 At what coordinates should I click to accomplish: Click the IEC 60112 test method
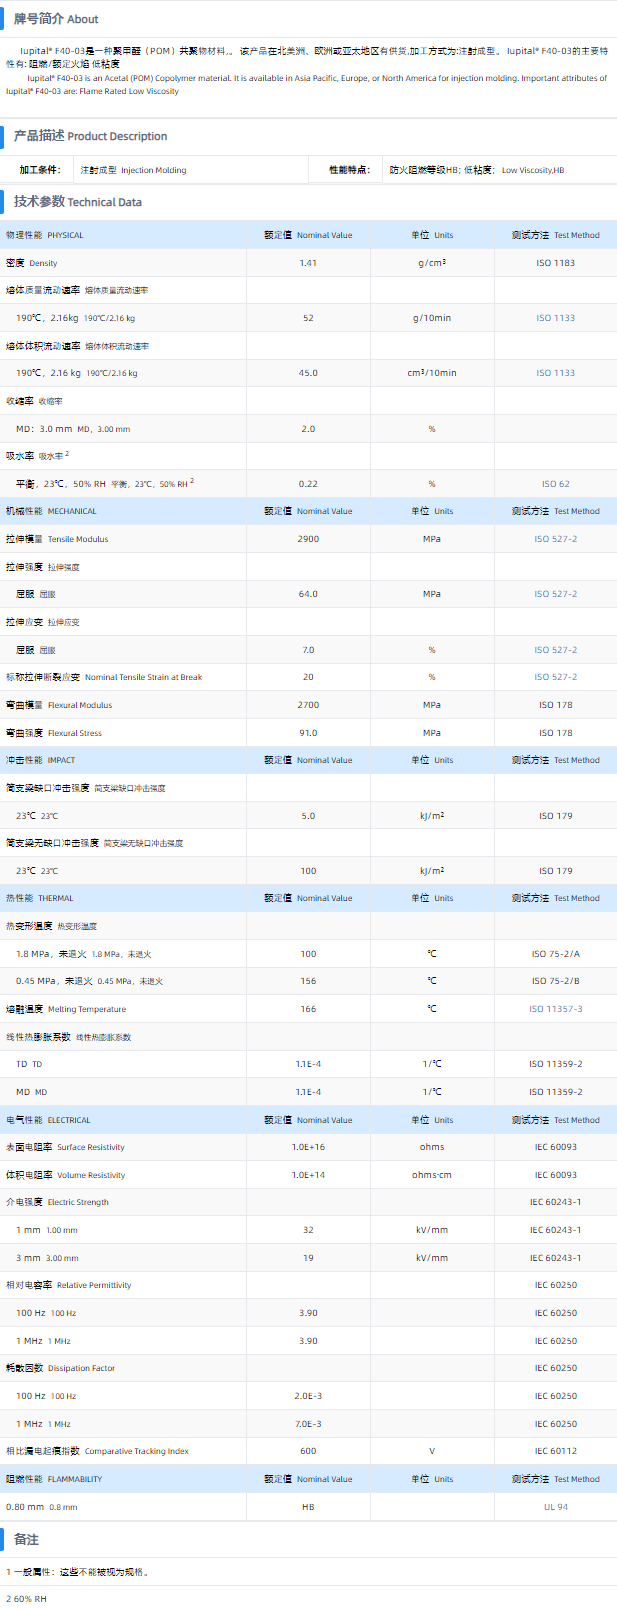[x=555, y=1451]
